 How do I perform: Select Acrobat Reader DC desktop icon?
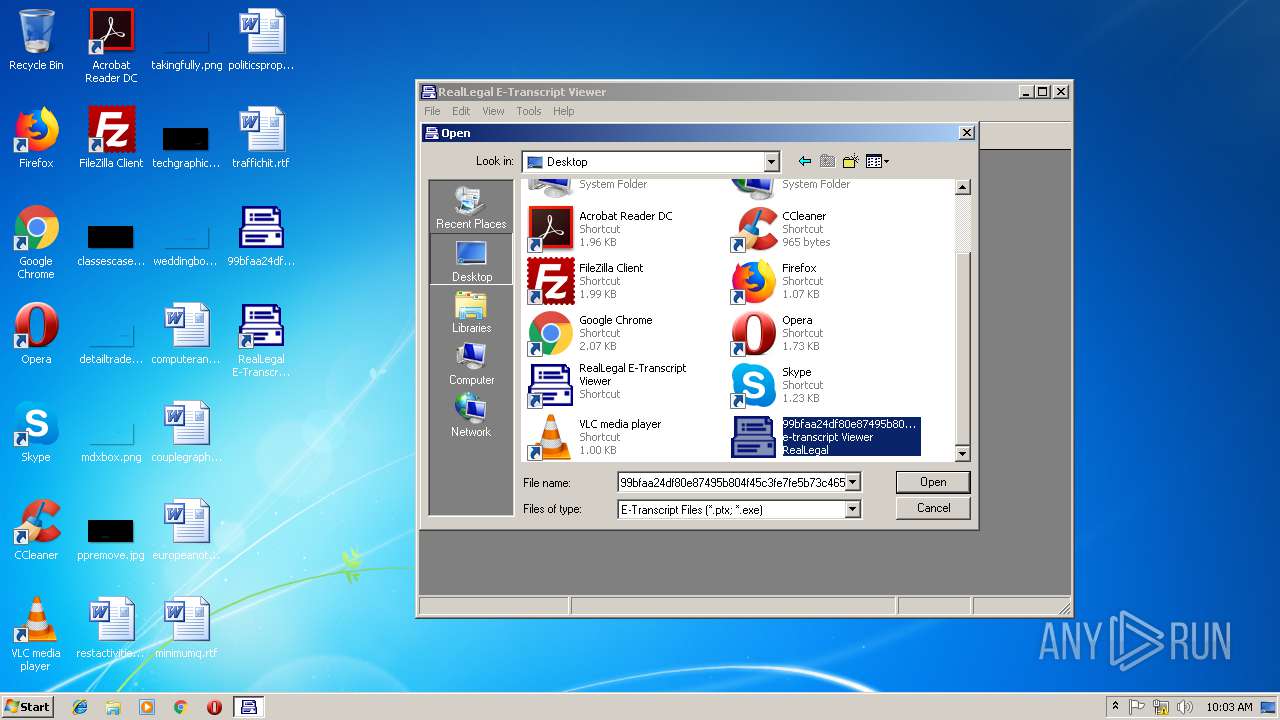[111, 46]
